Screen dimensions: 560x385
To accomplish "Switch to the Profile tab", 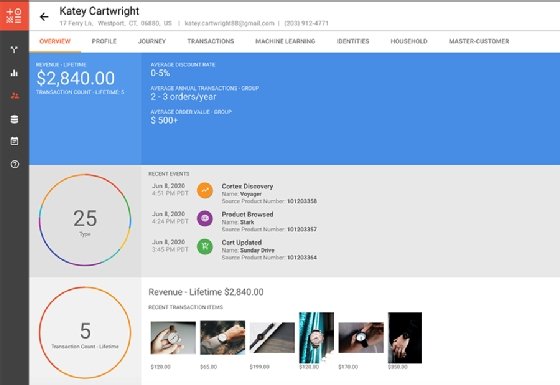I will 104,41.
